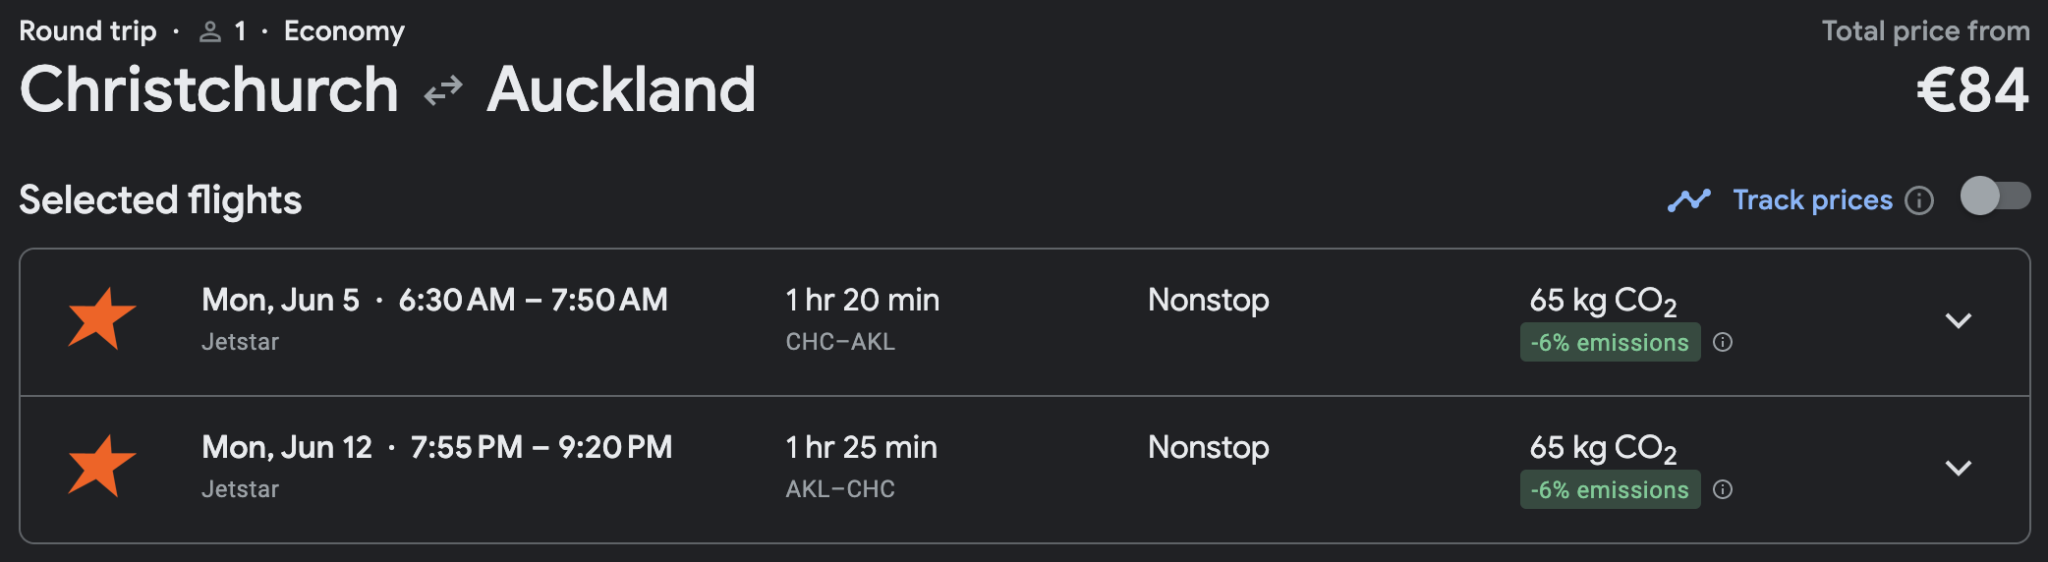Click the -6% emissions badge for Jun 5
The width and height of the screenshot is (2048, 562).
[1609, 342]
